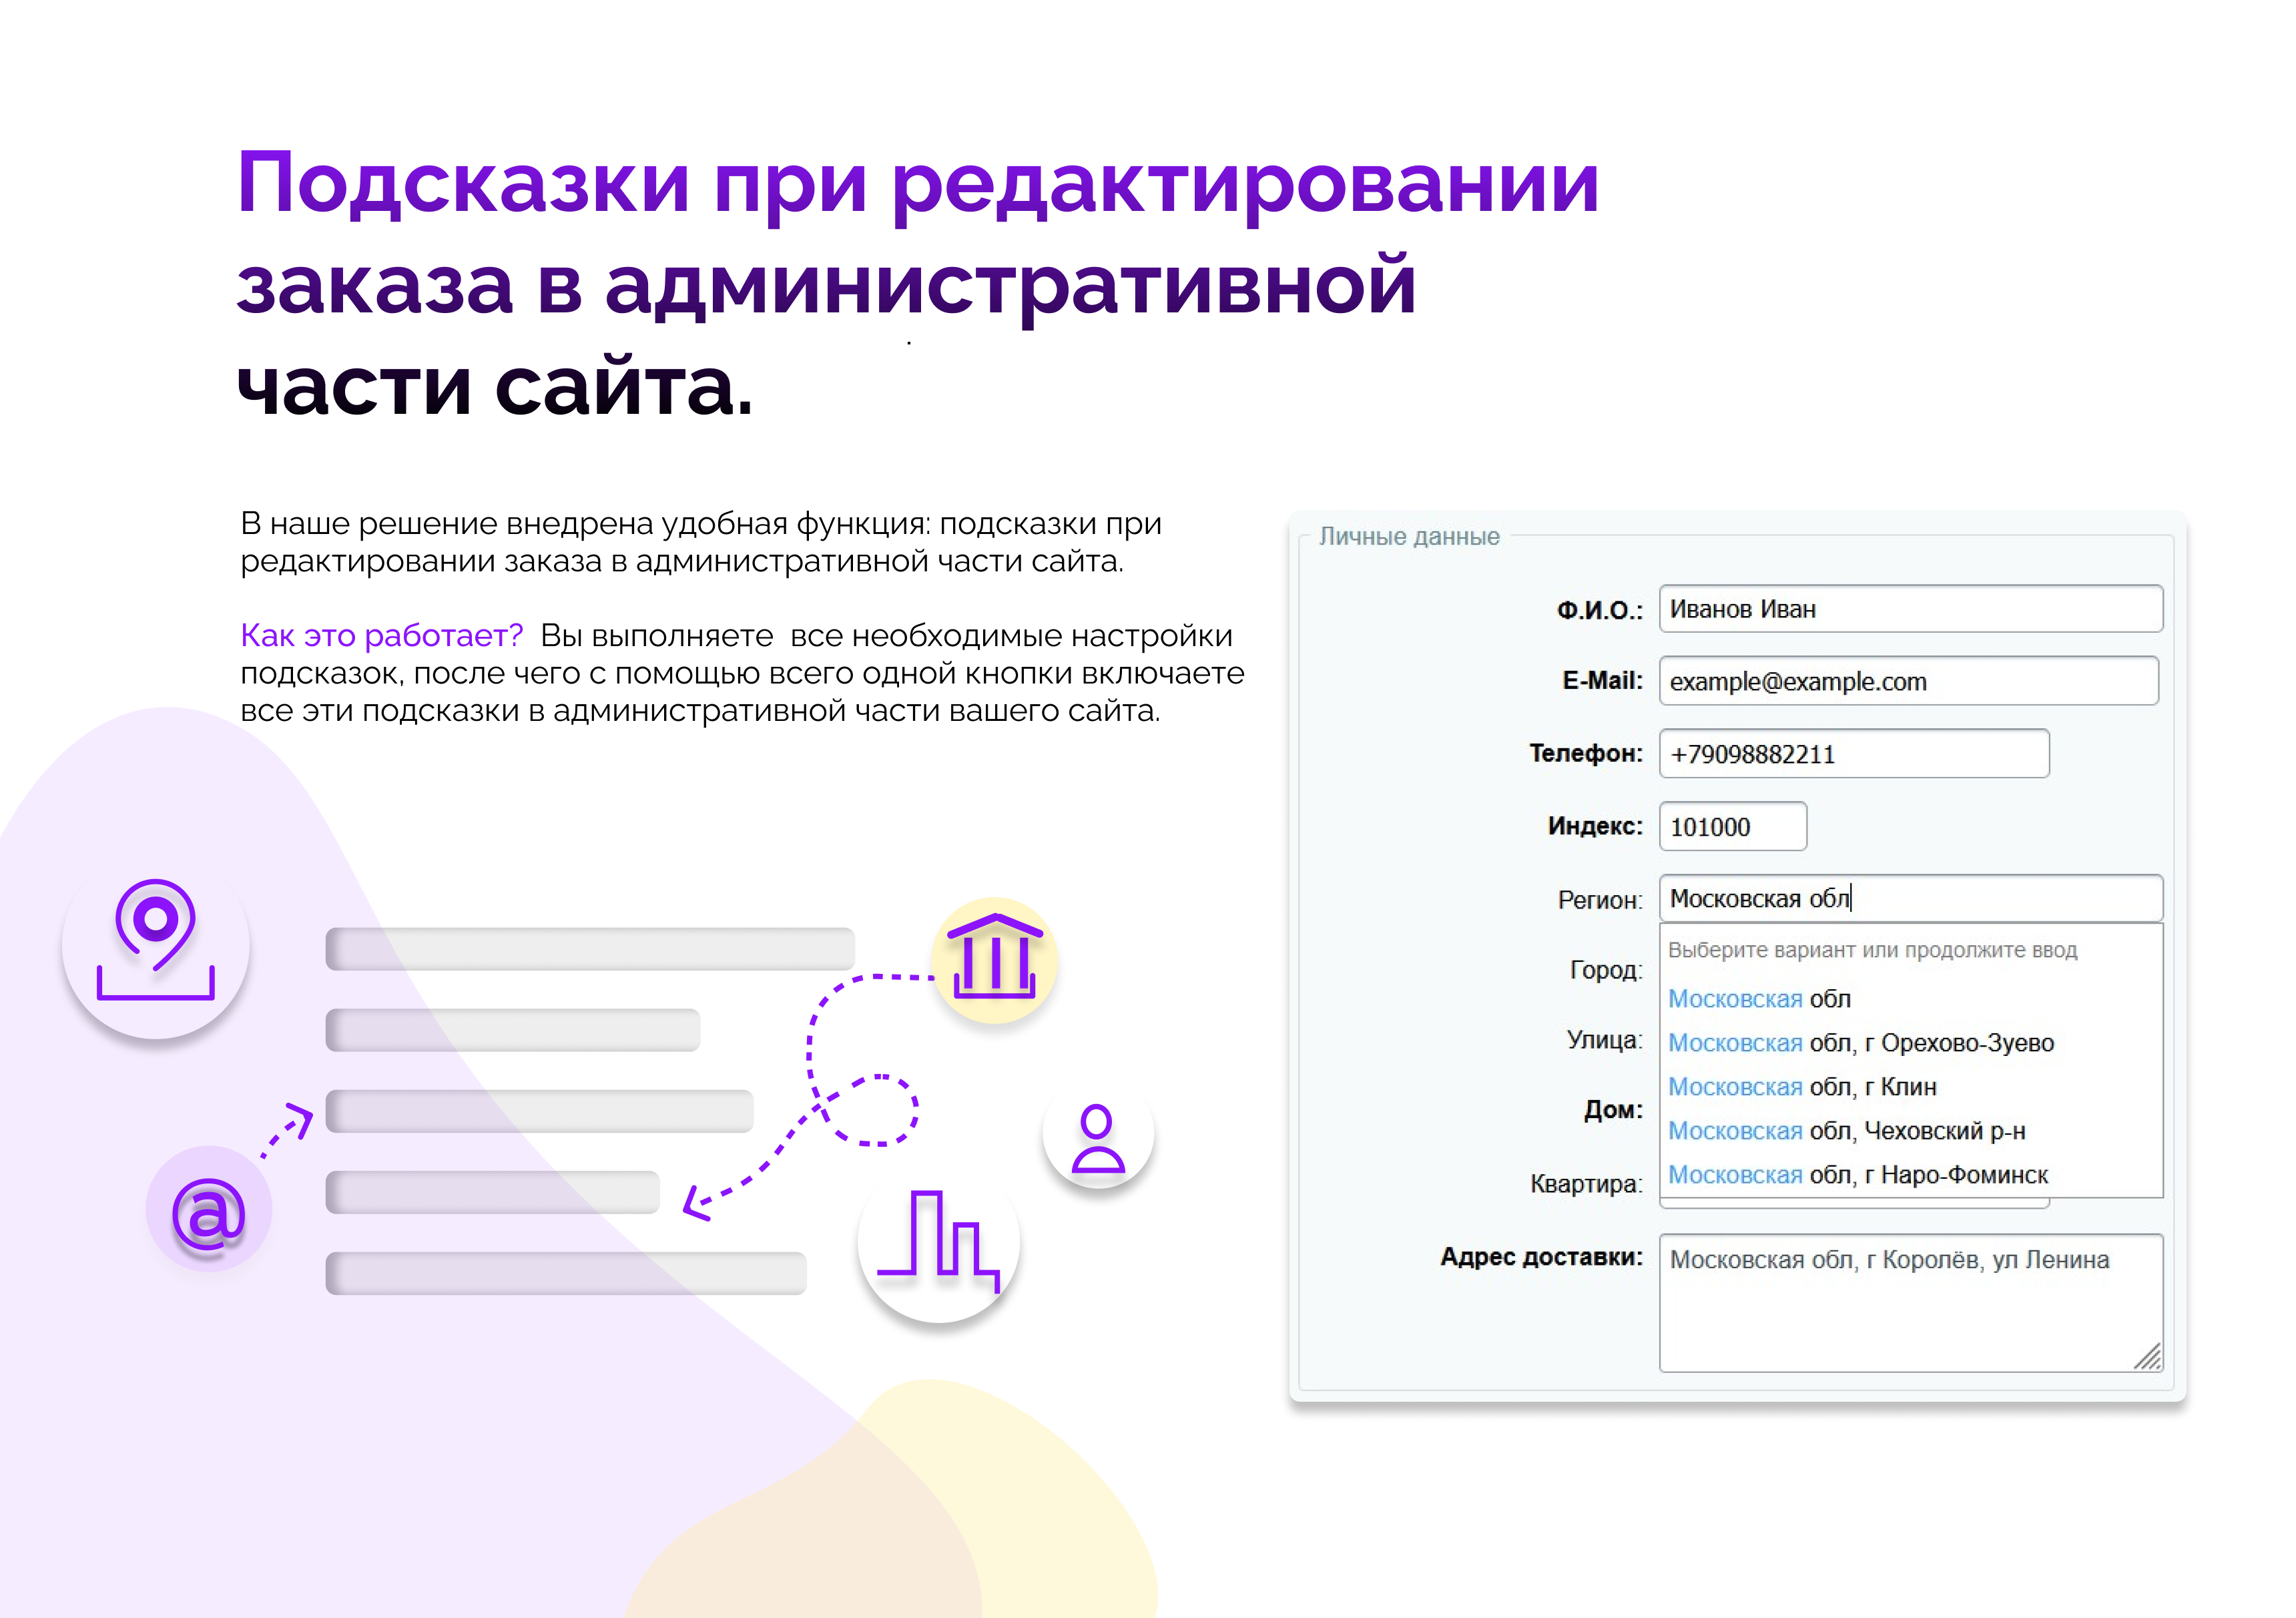Click the Ф.И.О. input with Иванов Иван
The width and height of the screenshot is (2296, 1618).
(x=1910, y=609)
